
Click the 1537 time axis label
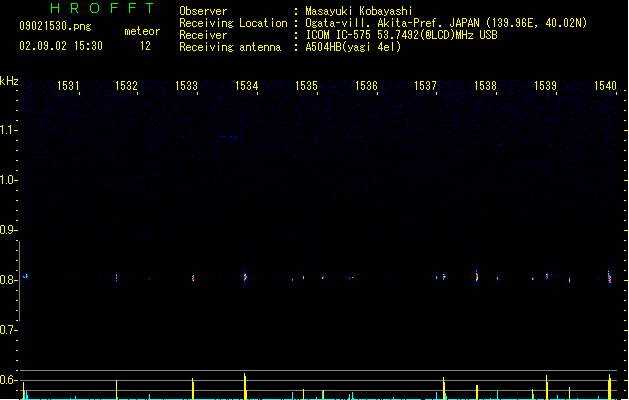click(x=425, y=86)
